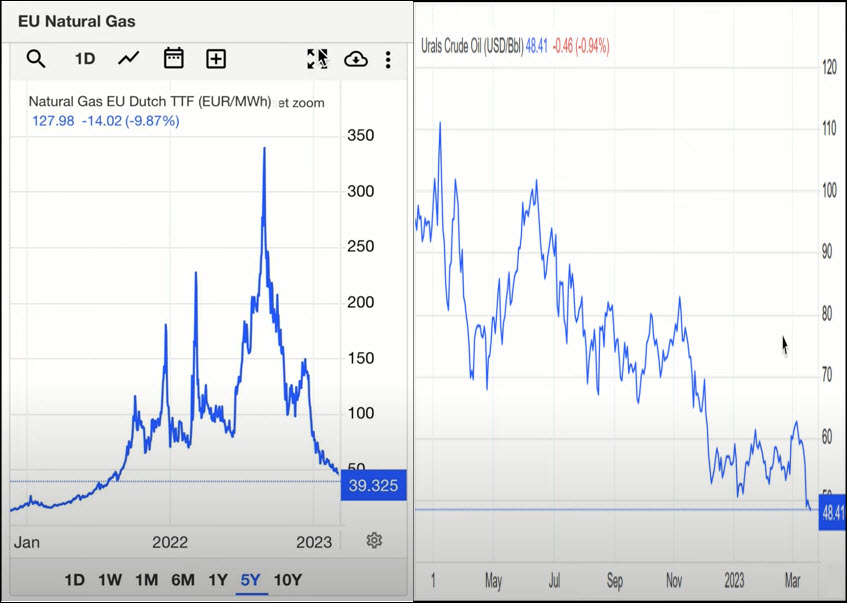This screenshot has width=847, height=603.
Task: Click the 48.41 price label on oil chart
Action: click(x=833, y=514)
